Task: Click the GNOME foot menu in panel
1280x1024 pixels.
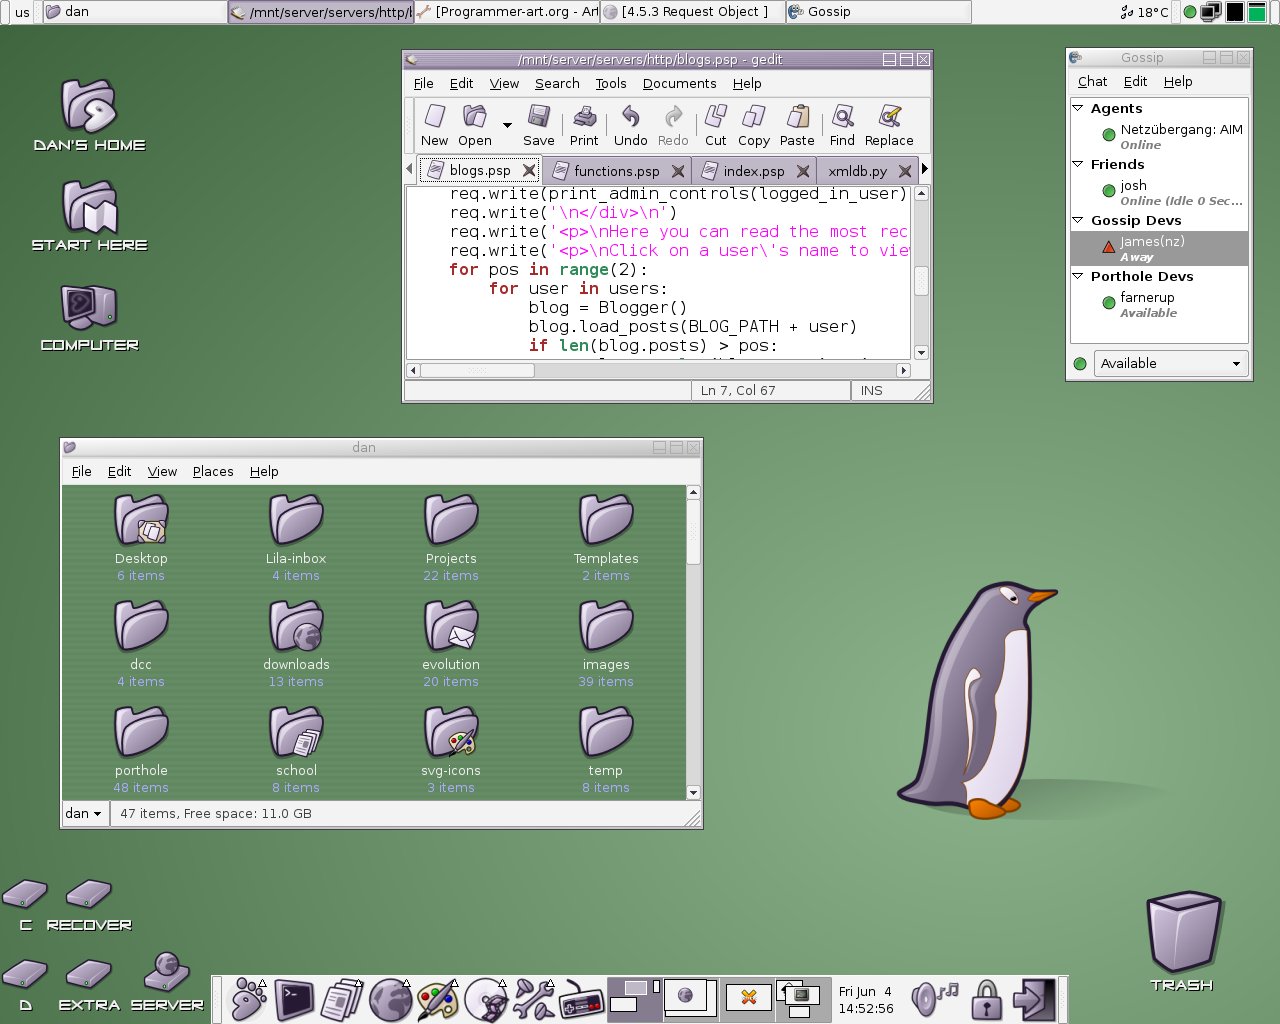Action: [248, 999]
